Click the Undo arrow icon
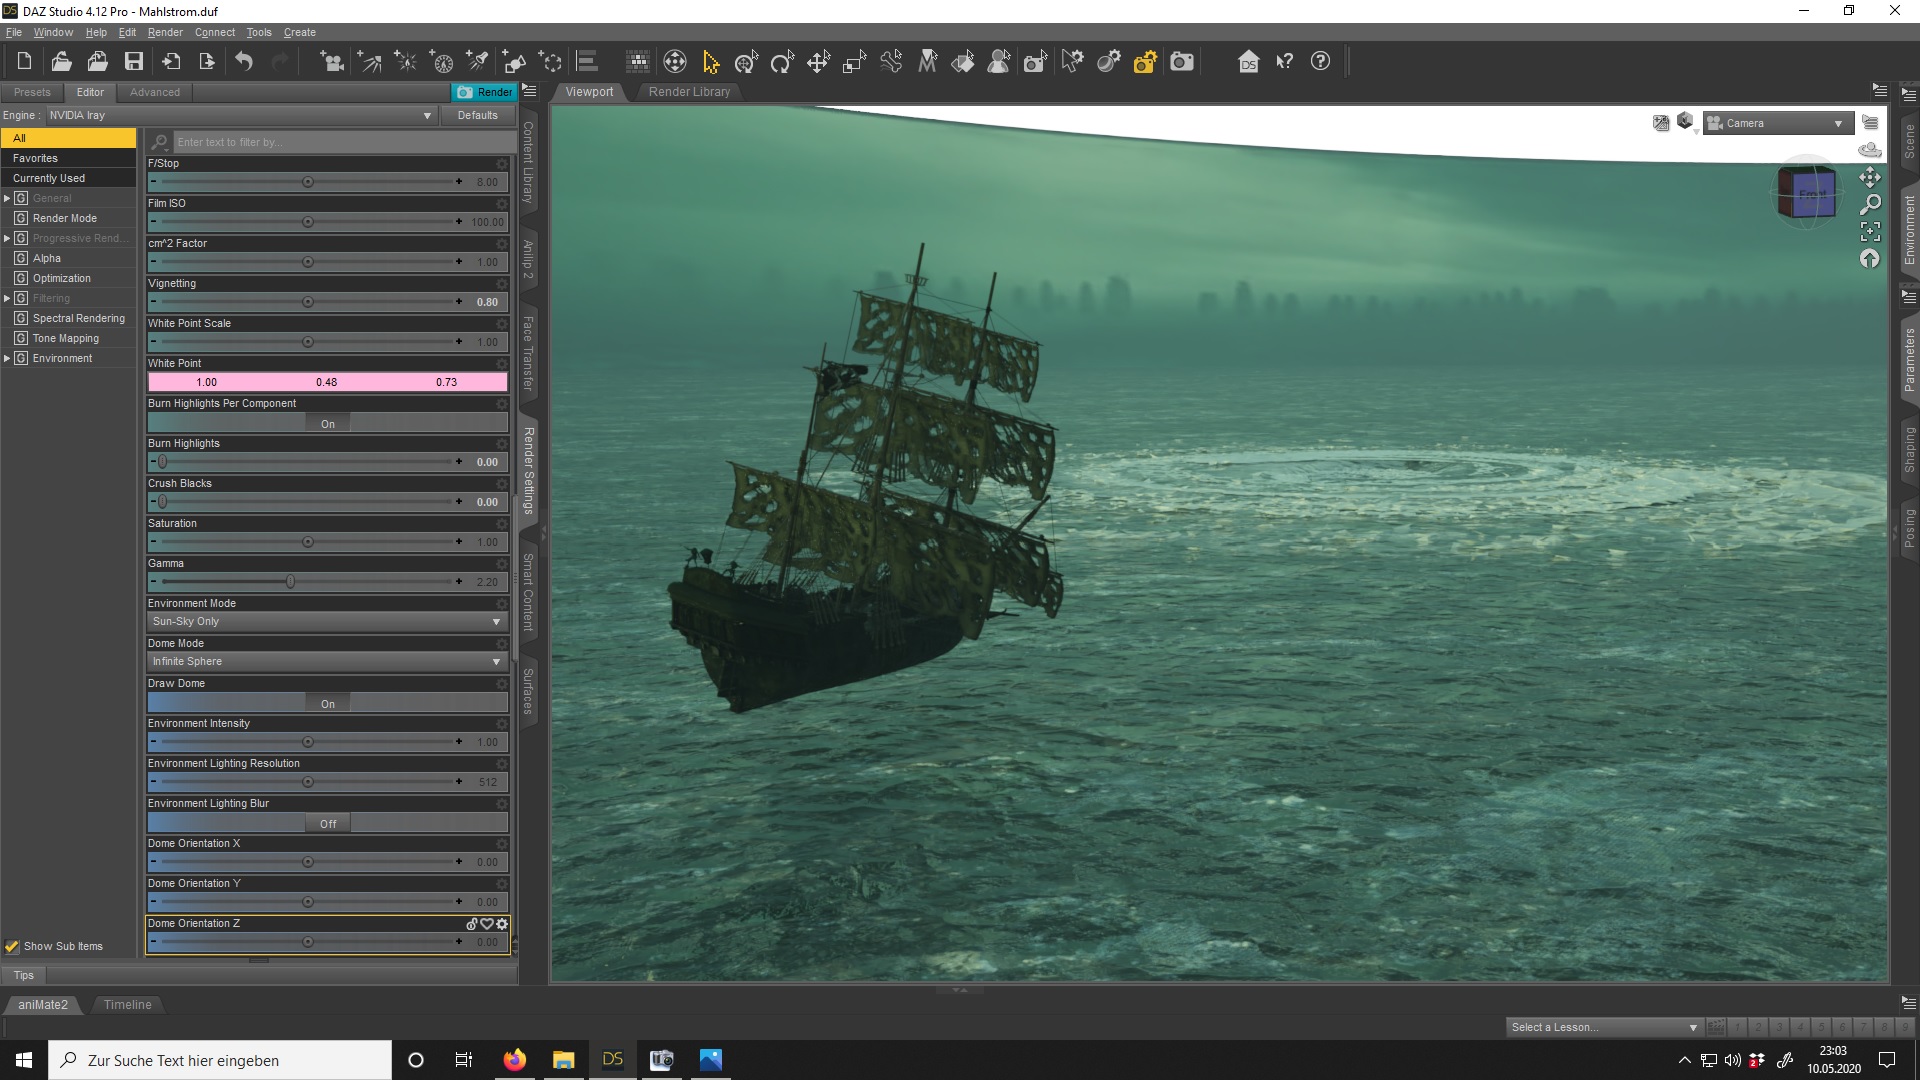The image size is (1920, 1080). pyautogui.click(x=244, y=62)
